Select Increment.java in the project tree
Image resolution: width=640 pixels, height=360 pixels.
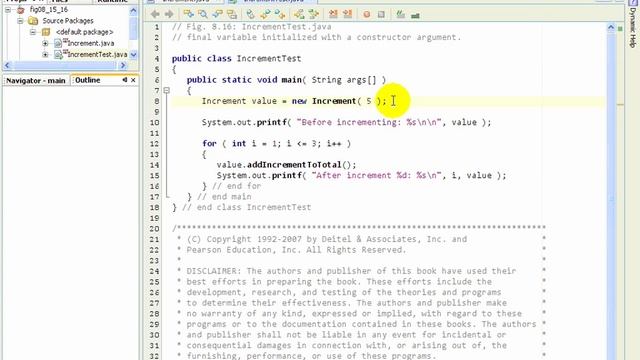pos(91,43)
